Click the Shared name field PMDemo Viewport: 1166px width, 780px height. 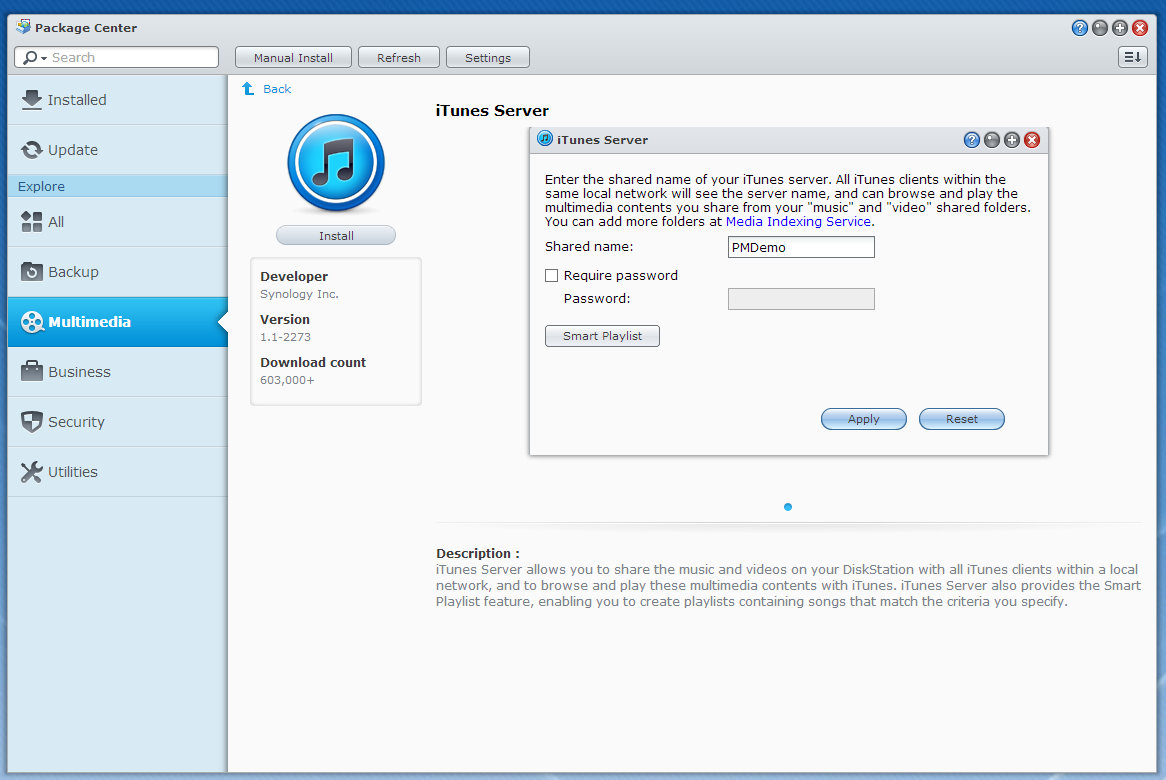(801, 247)
